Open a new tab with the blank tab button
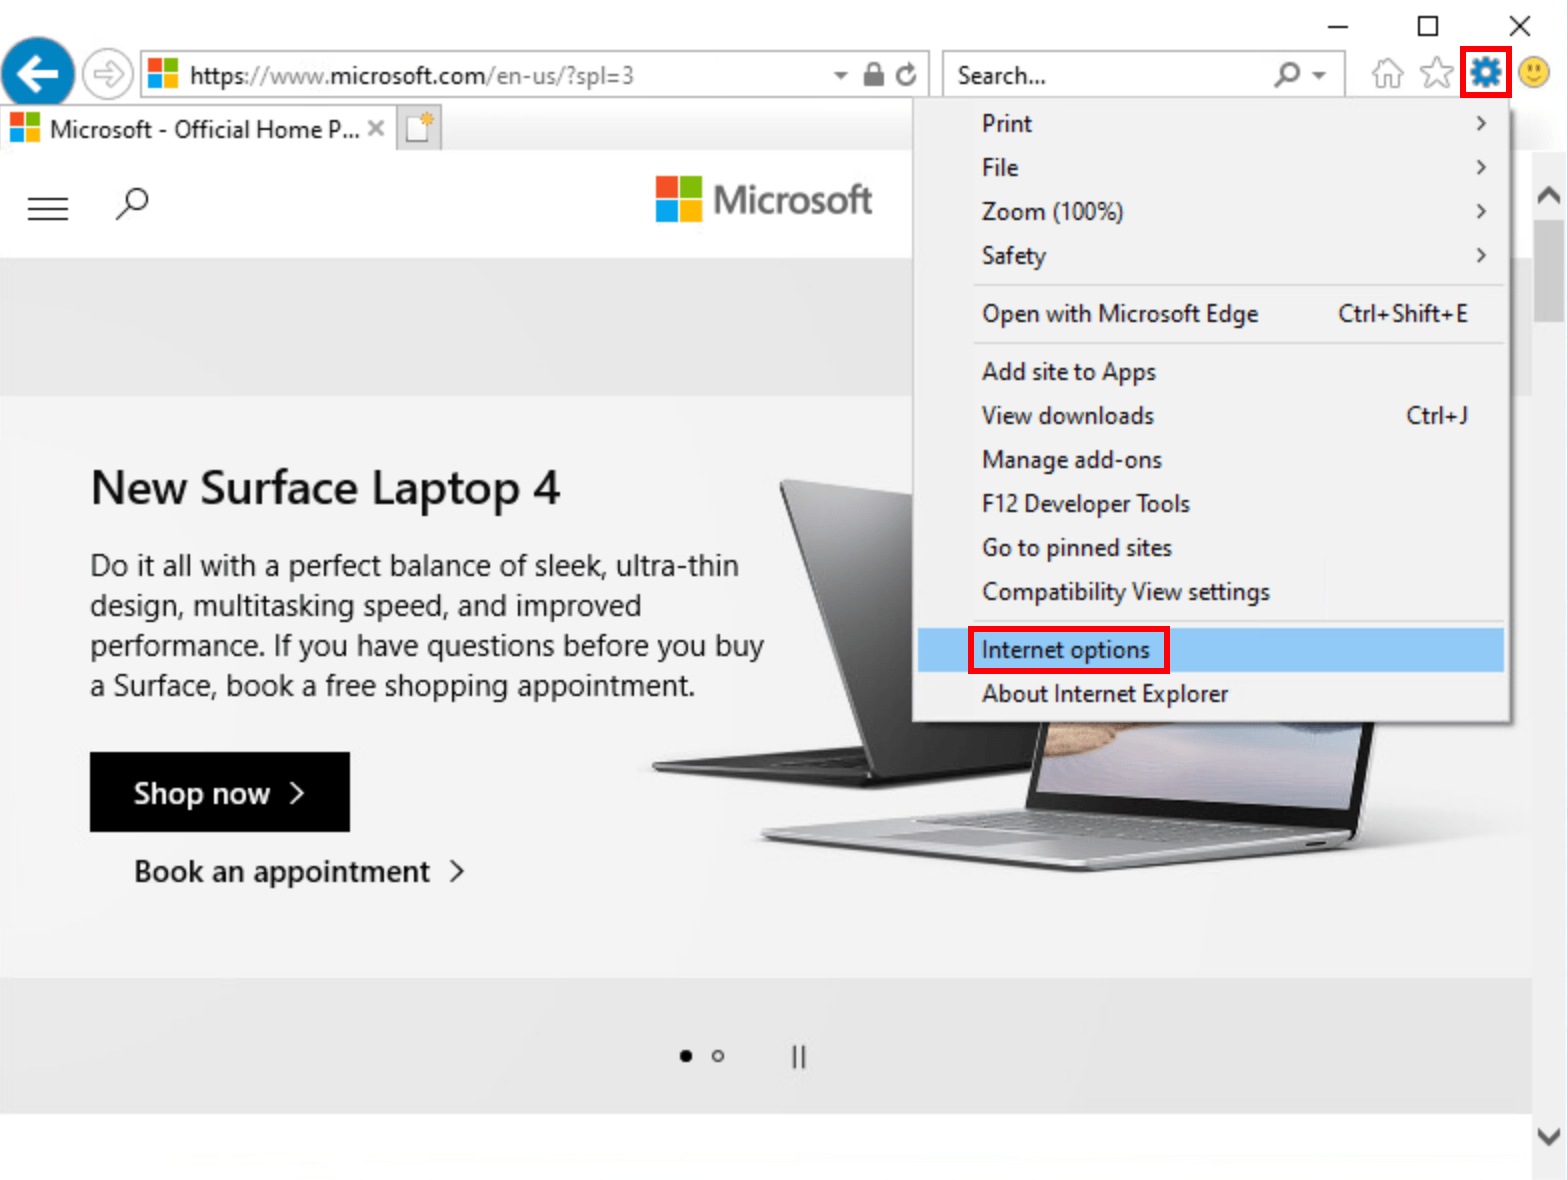 tap(419, 129)
